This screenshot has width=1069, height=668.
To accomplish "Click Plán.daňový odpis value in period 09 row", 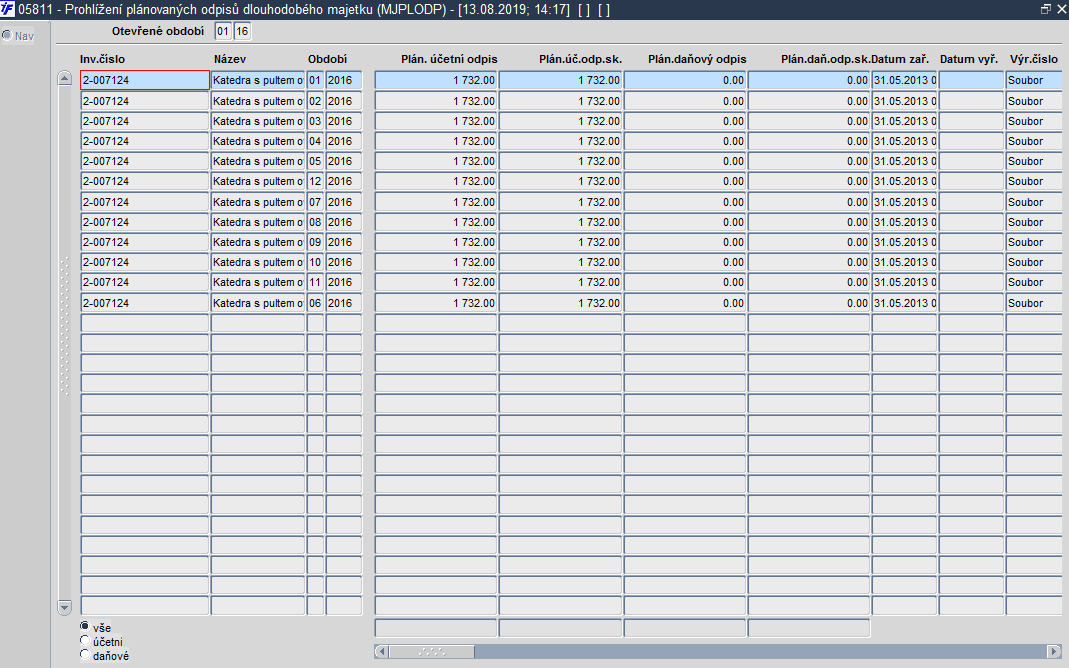I will pos(685,242).
